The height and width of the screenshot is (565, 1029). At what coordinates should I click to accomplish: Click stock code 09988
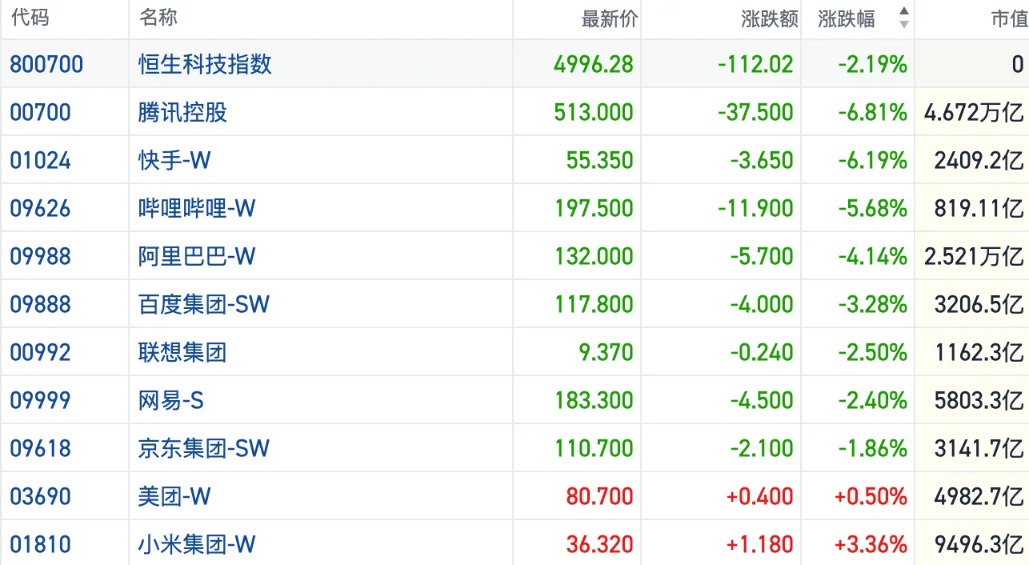pyautogui.click(x=41, y=256)
